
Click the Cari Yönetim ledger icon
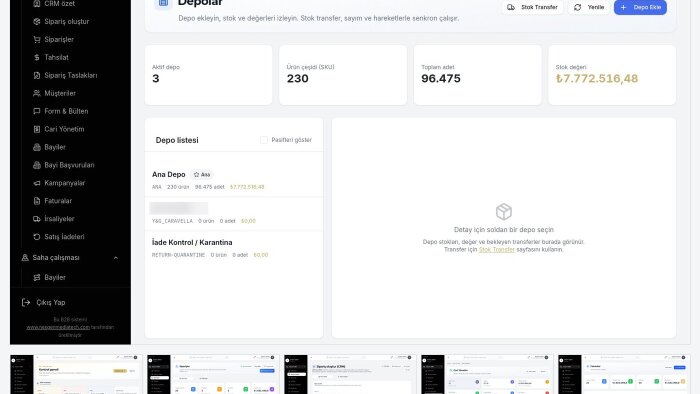tap(37, 129)
